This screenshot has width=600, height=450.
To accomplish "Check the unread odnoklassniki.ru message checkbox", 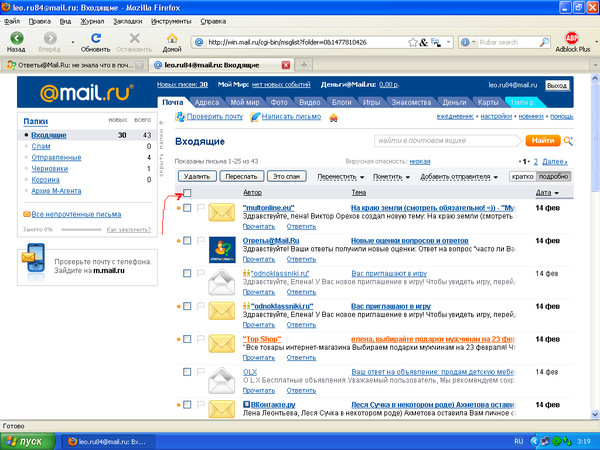I will (x=187, y=306).
